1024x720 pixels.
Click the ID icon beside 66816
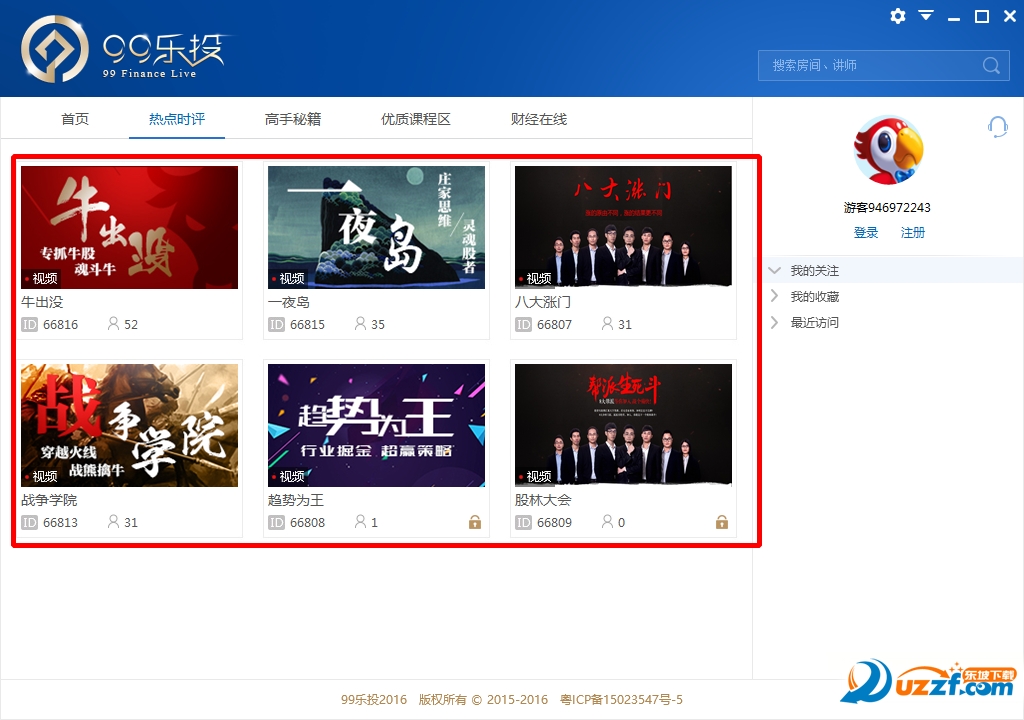29,325
